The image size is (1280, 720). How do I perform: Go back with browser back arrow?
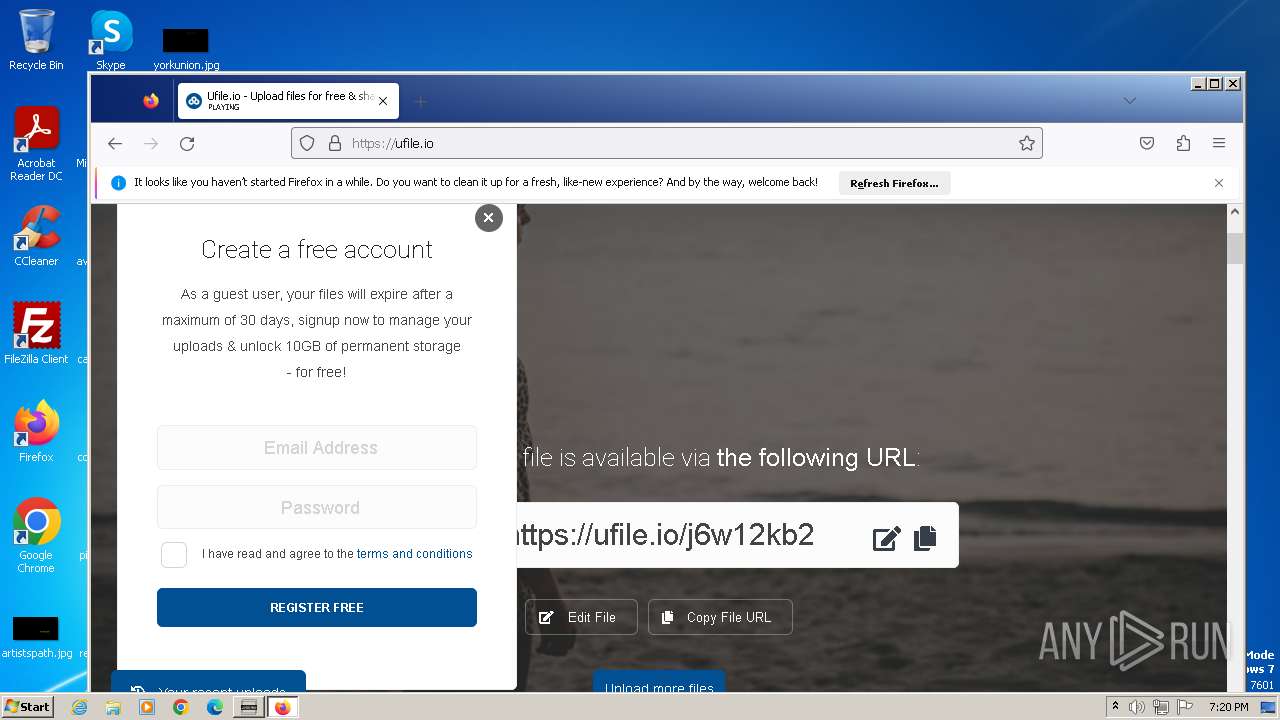click(x=115, y=143)
